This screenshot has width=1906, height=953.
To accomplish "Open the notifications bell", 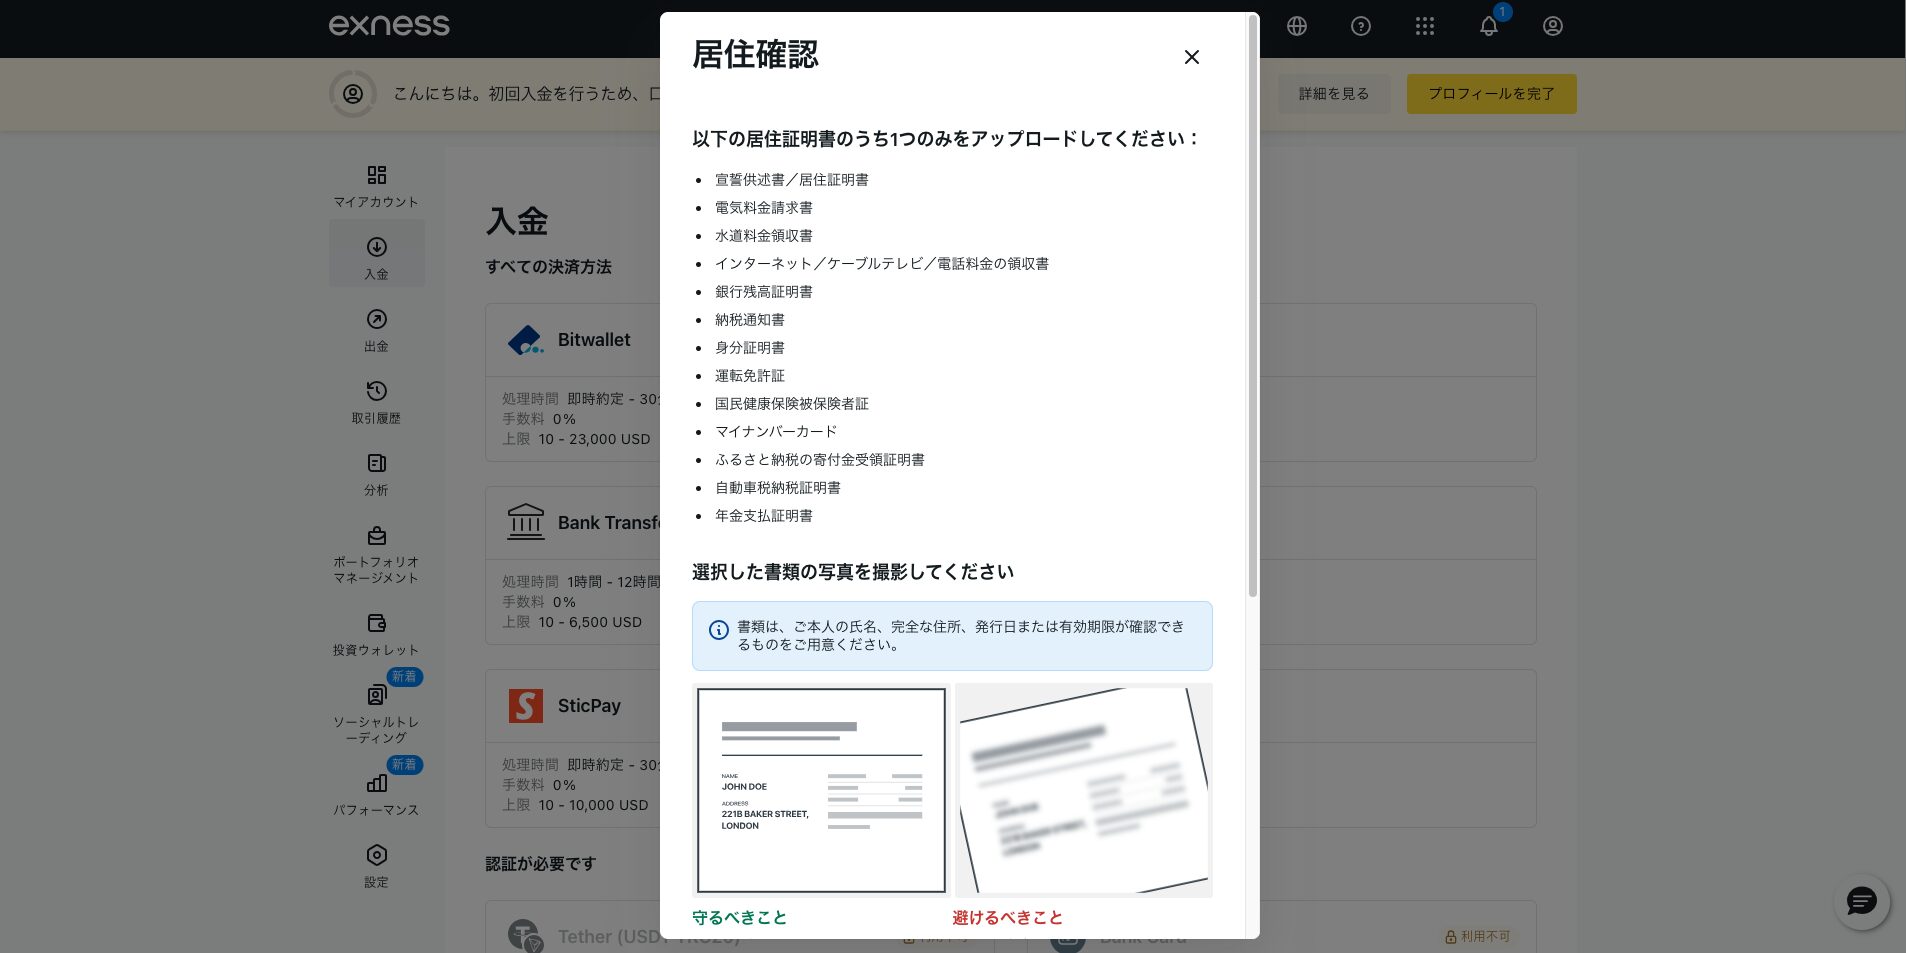I will 1489,27.
